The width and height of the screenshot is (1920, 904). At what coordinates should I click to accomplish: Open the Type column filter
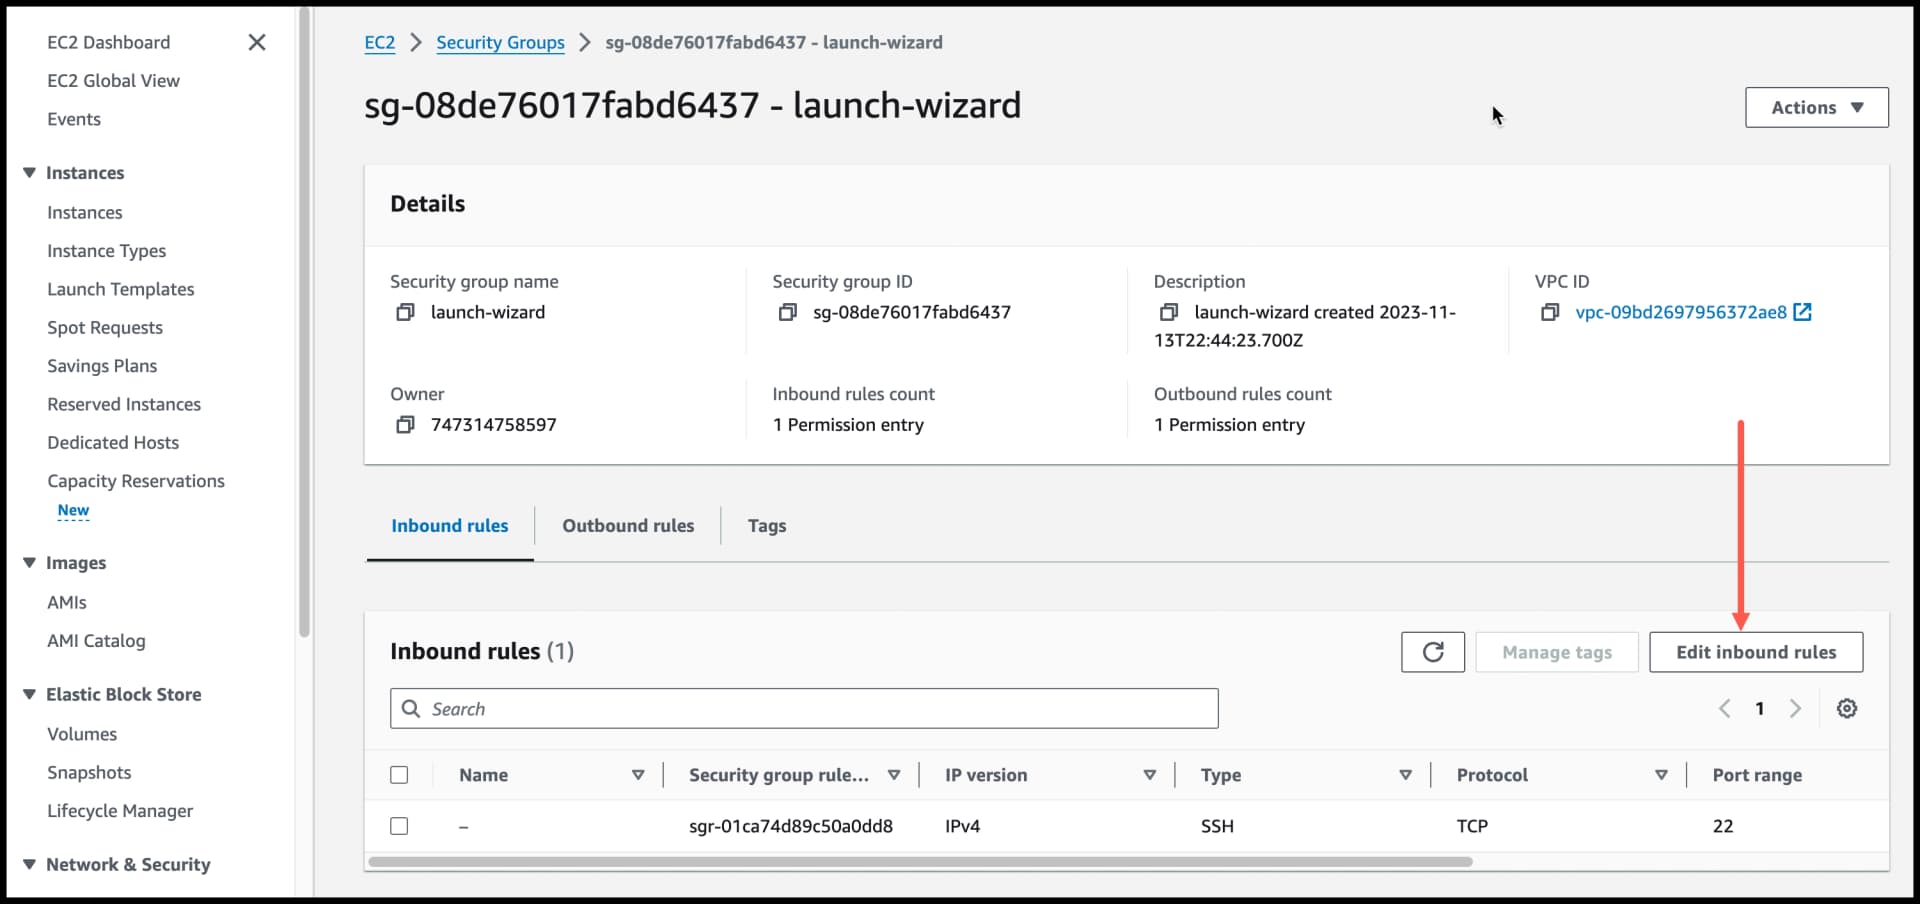tap(1406, 774)
